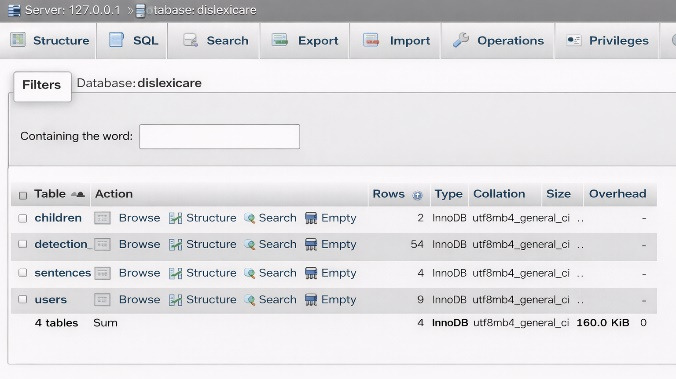Click Database: dislexicare breadcrumb link

(x=202, y=10)
